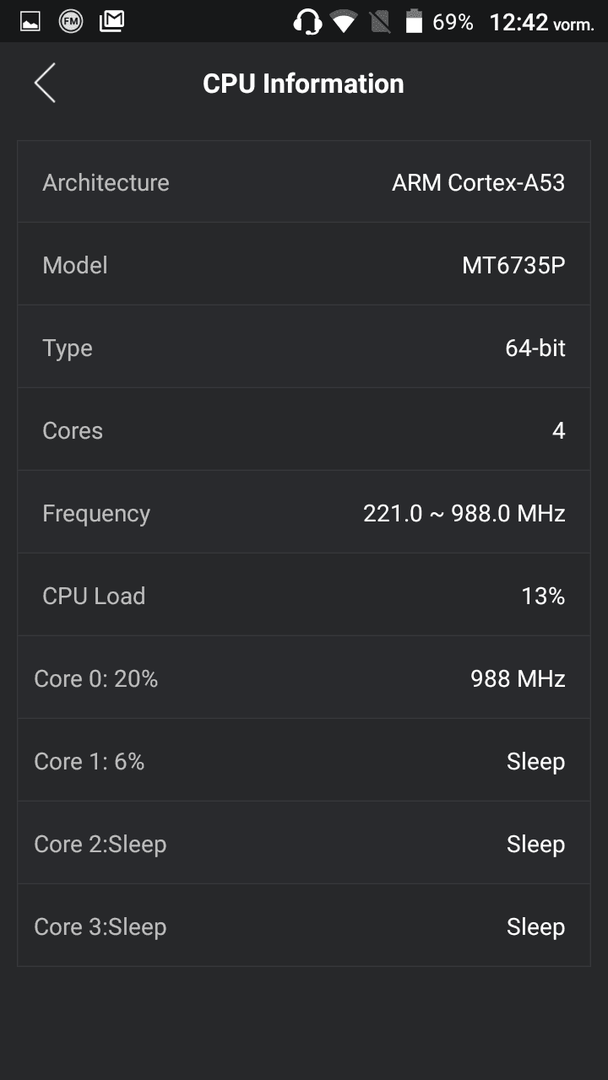Tap the Cores row
Image resolution: width=608 pixels, height=1080 pixels.
(304, 430)
